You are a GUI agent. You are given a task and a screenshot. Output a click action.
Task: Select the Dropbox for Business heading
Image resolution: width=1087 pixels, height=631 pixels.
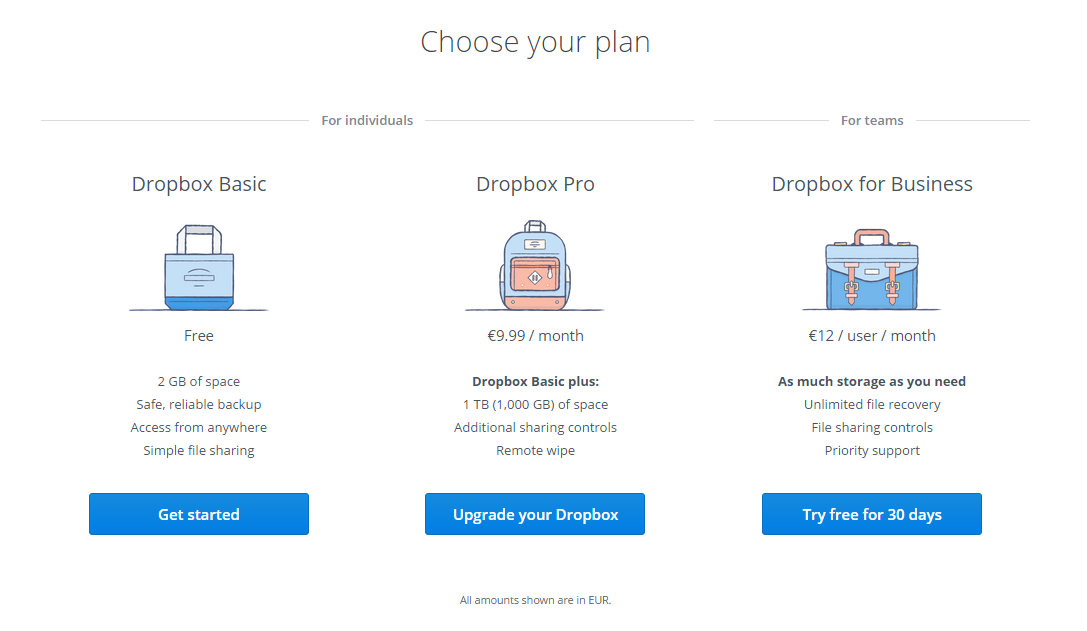coord(871,184)
